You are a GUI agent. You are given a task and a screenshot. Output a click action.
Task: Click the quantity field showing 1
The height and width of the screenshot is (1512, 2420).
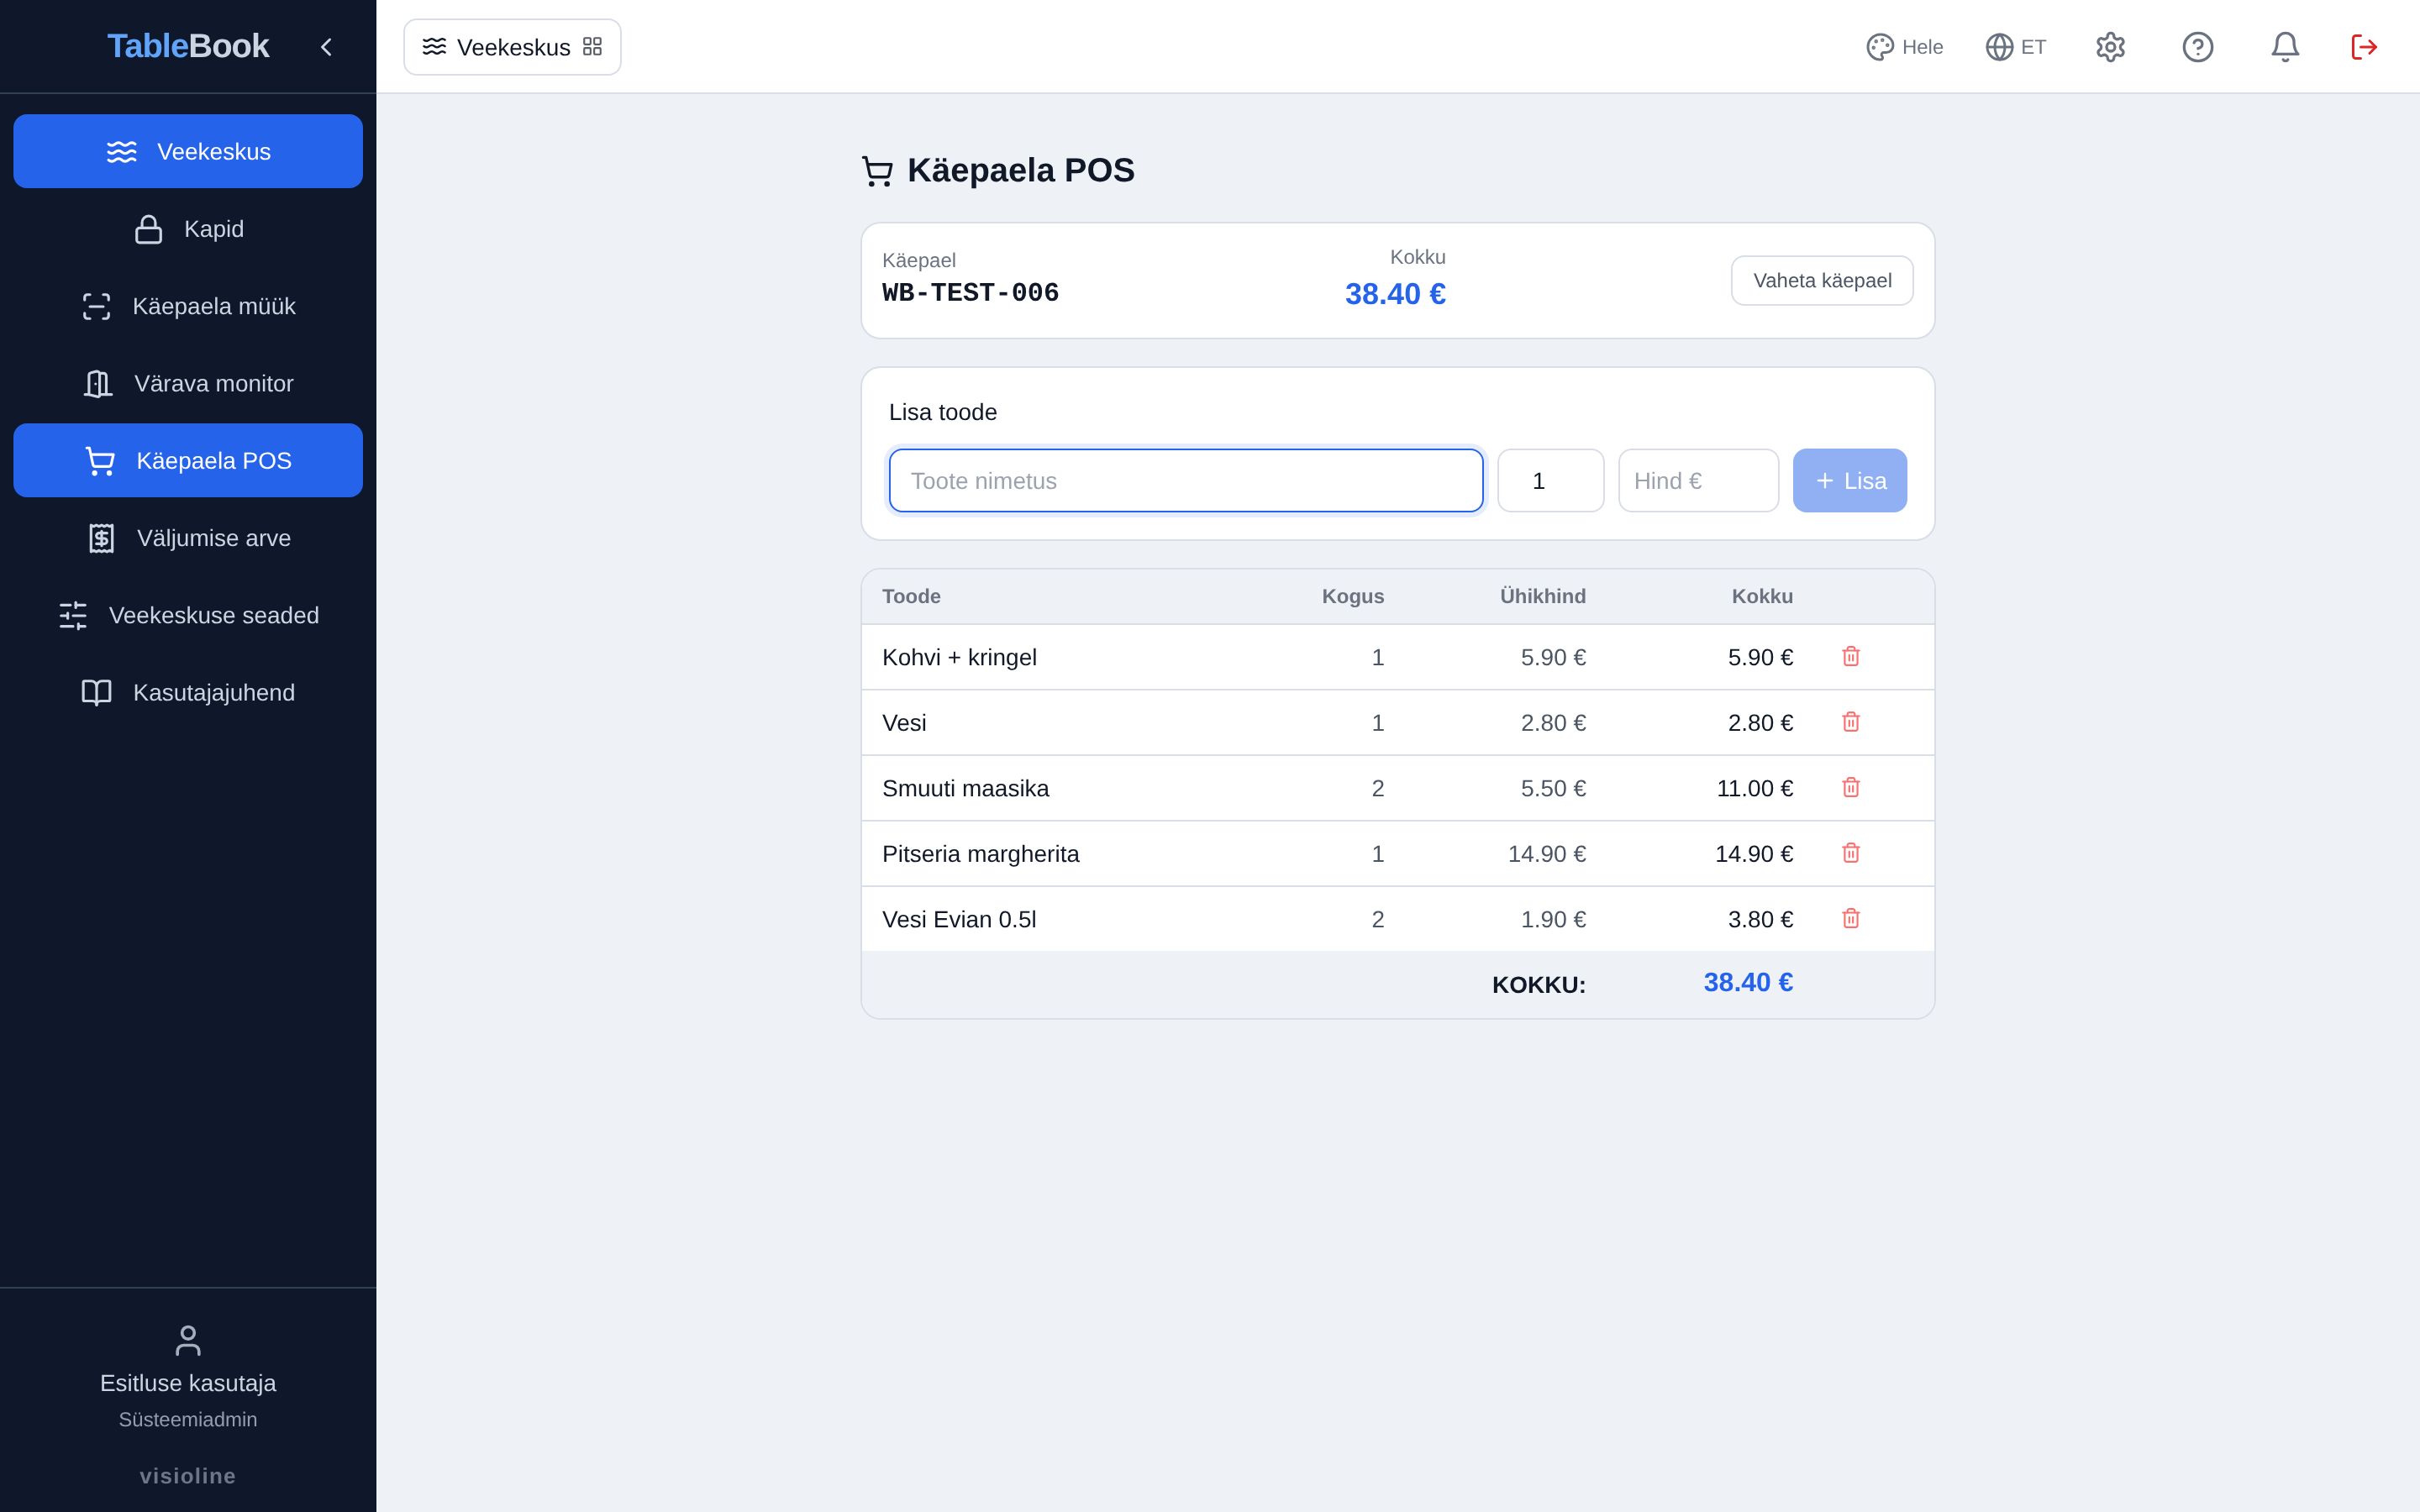pos(1550,481)
